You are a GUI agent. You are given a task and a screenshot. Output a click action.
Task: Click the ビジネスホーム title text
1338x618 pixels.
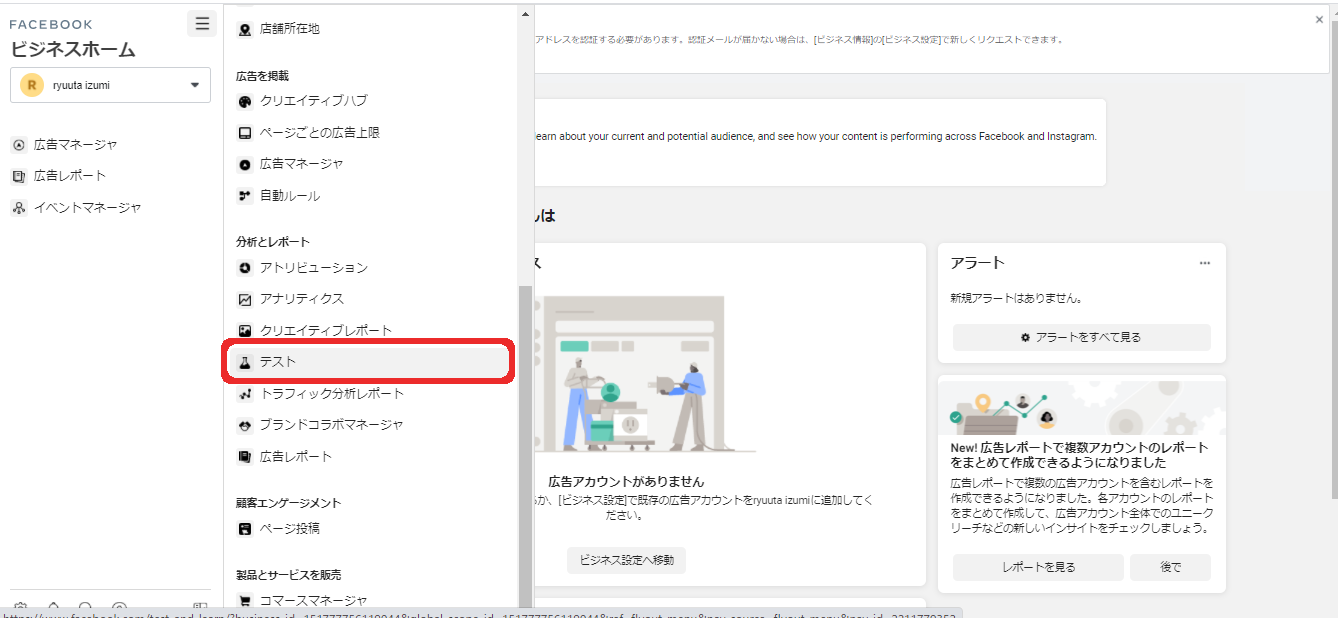click(x=72, y=50)
